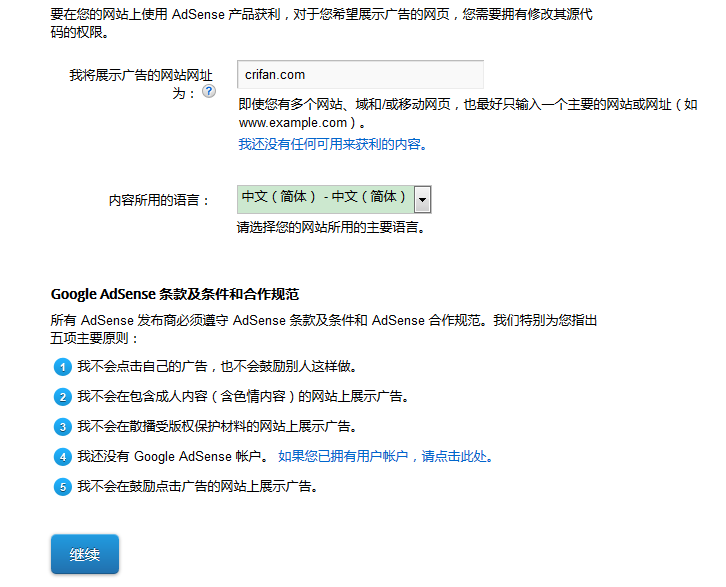Image resolution: width=726 pixels, height=587 pixels.
Task: Click hint text with www.example.com
Action: 468,113
